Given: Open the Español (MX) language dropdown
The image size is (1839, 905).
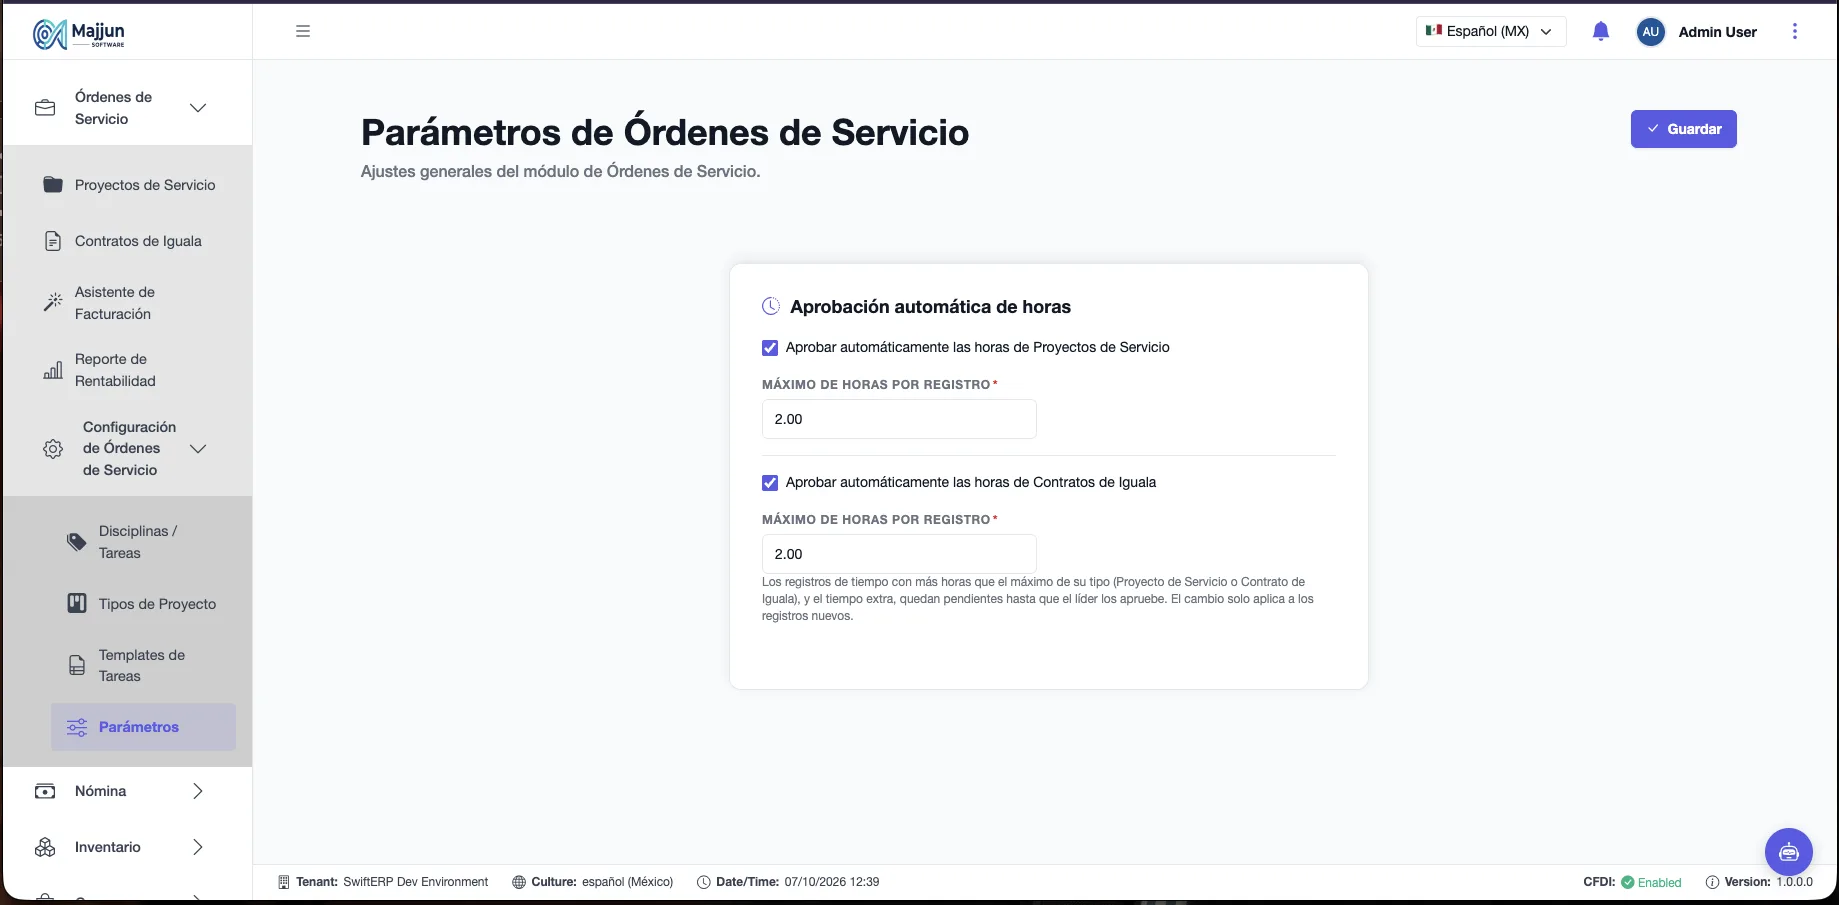Looking at the screenshot, I should pyautogui.click(x=1491, y=31).
